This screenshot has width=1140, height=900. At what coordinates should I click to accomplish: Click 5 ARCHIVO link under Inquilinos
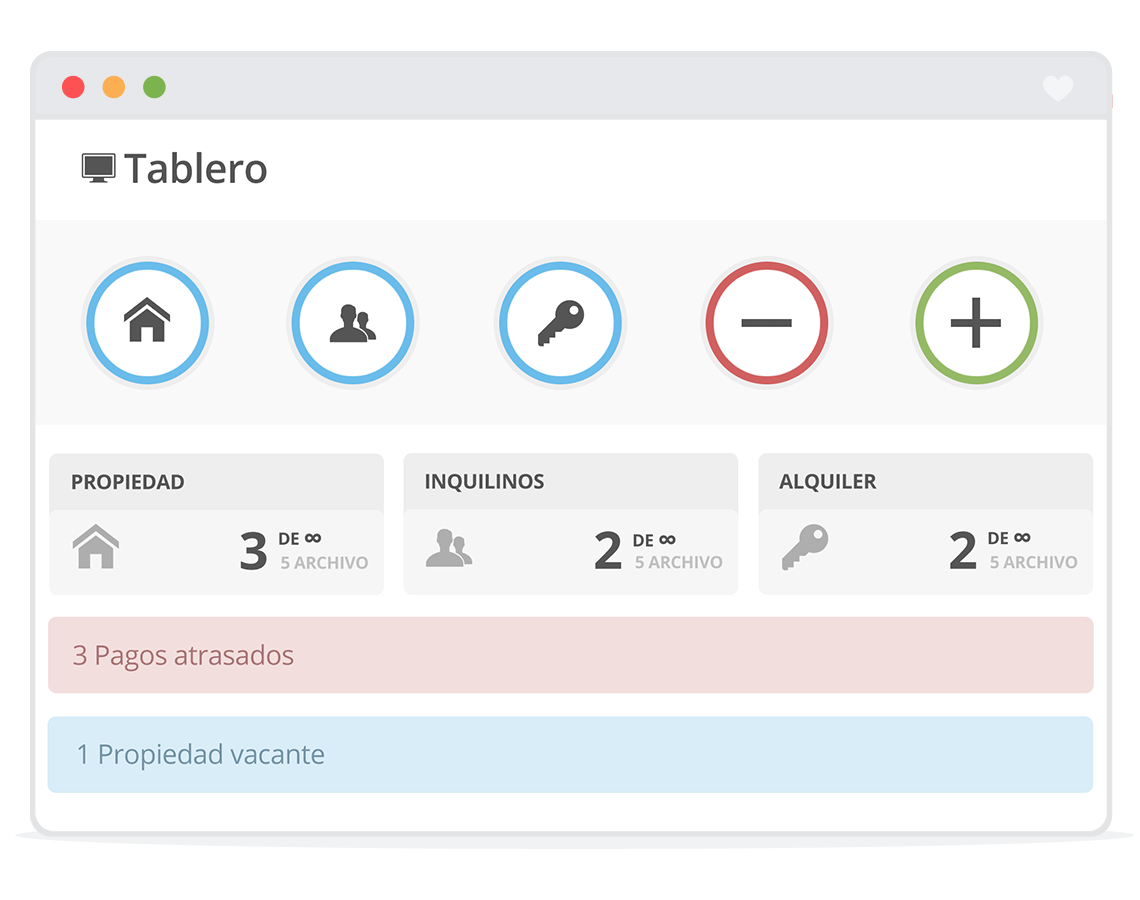coord(678,562)
